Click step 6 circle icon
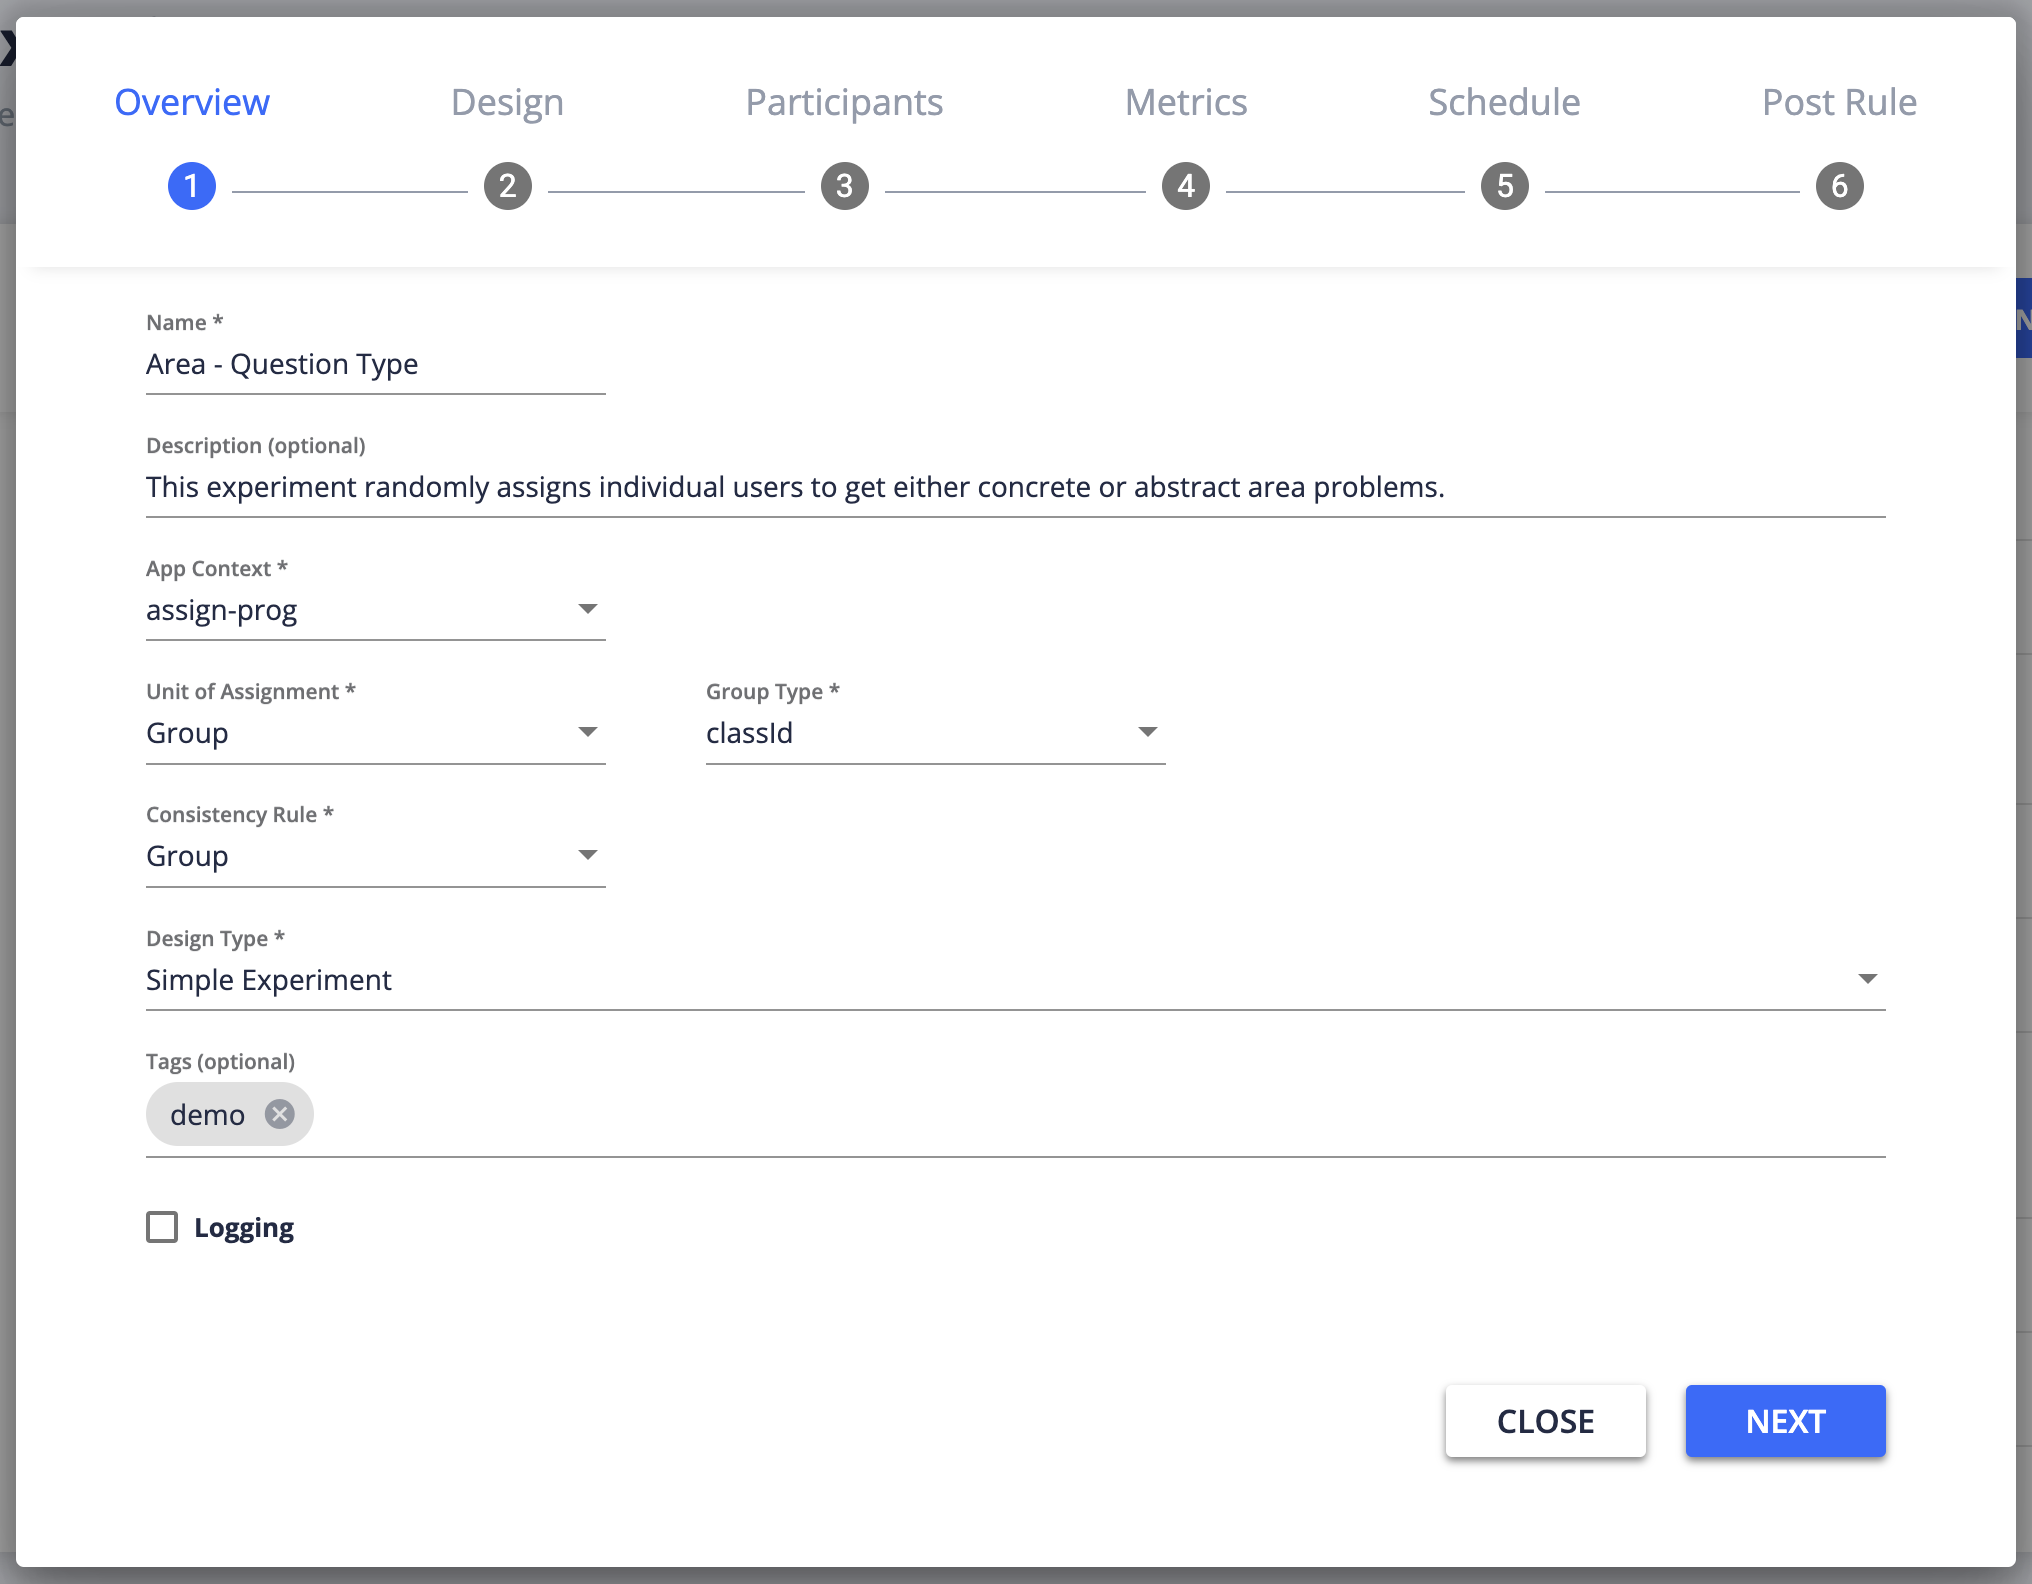Screen dimensions: 2032x1584 pyautogui.click(x=1839, y=186)
